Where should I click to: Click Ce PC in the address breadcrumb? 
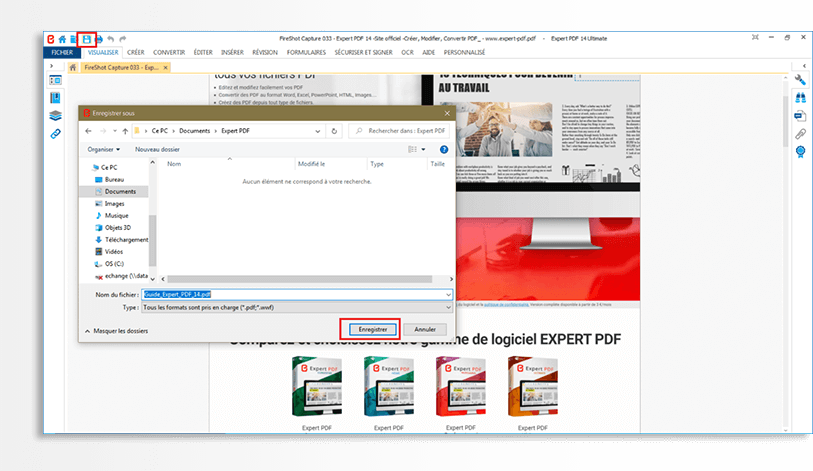tap(160, 131)
